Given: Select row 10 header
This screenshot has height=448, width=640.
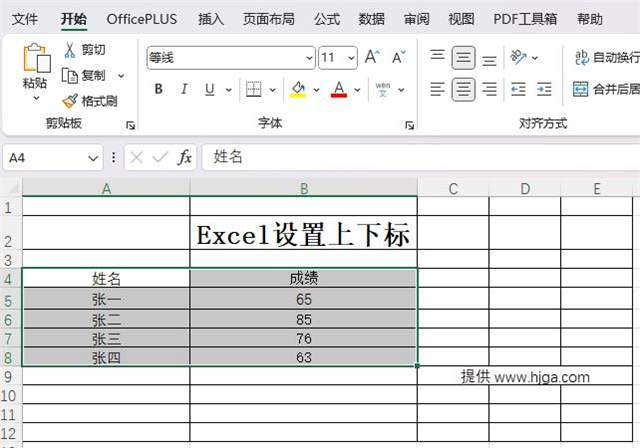Looking at the screenshot, I should (9, 395).
